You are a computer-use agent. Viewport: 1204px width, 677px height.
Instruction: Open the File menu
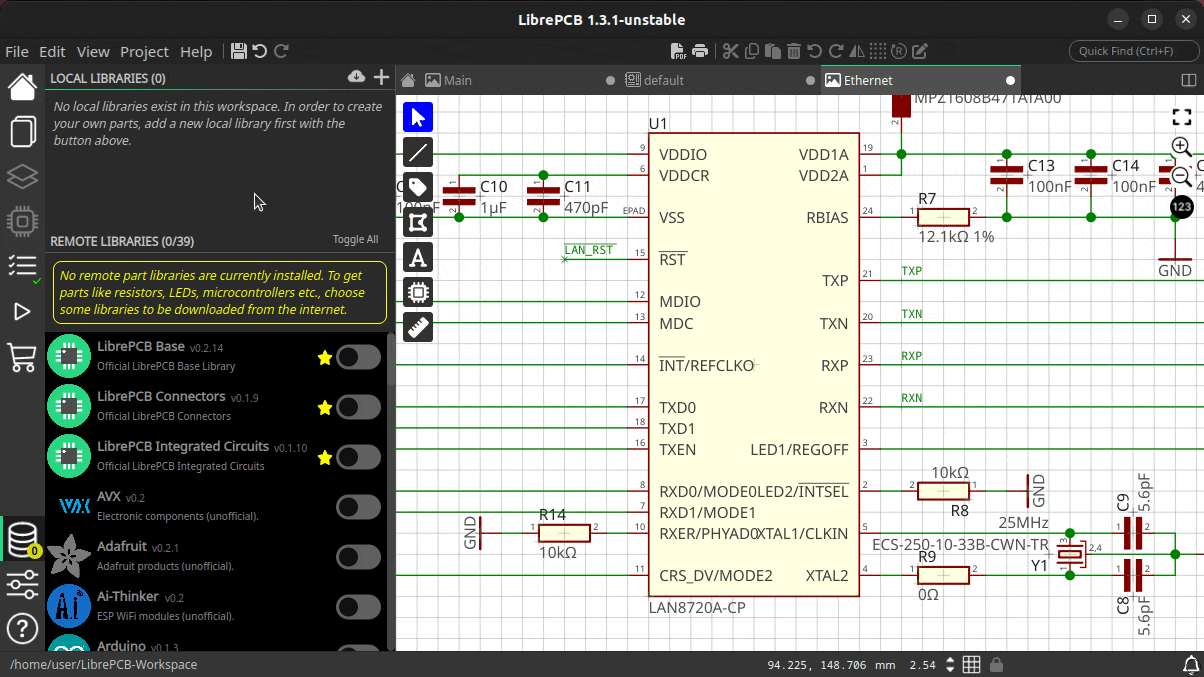pos(16,52)
